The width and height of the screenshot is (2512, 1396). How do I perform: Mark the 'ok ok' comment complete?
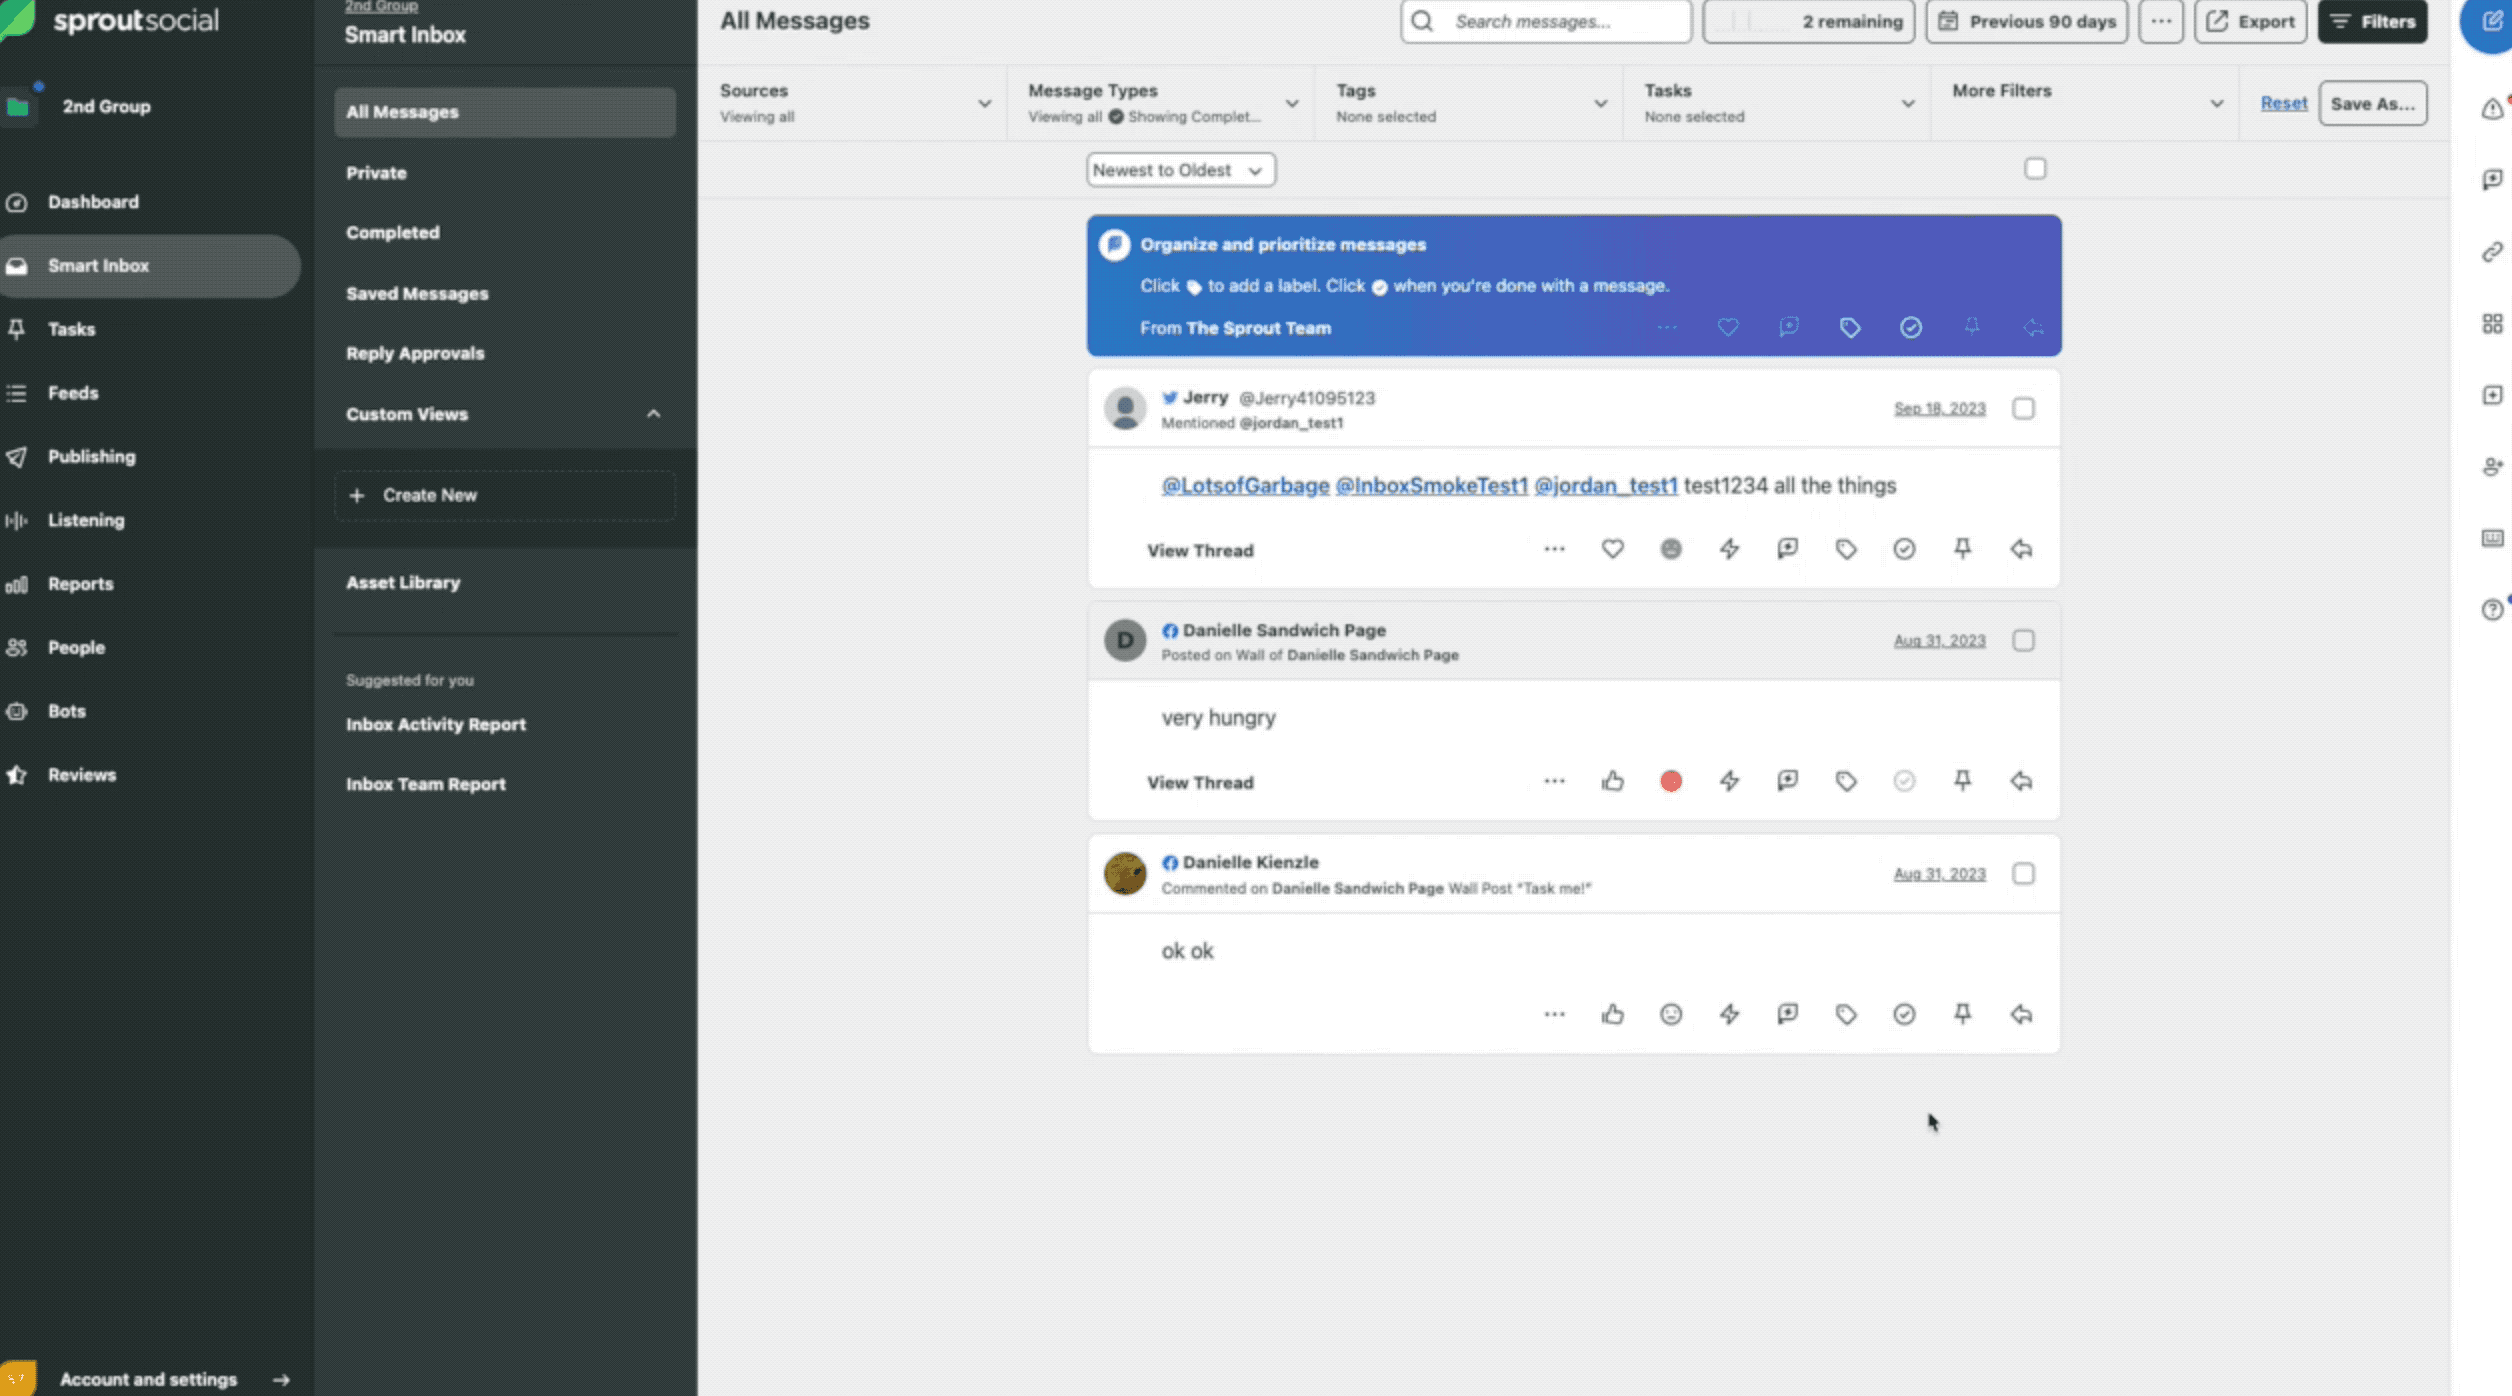1904,1014
